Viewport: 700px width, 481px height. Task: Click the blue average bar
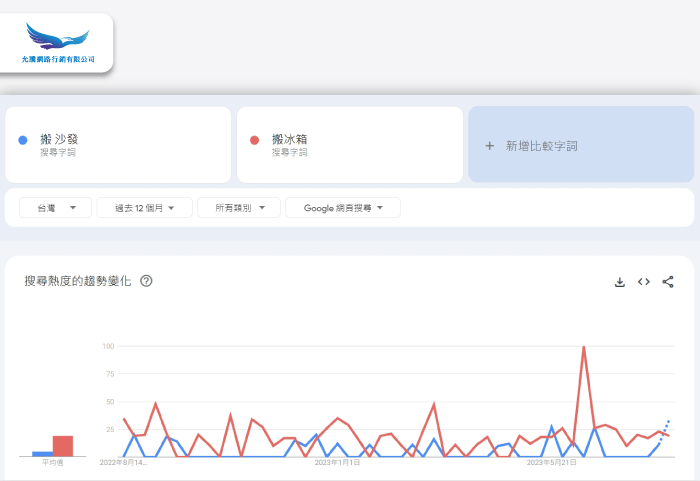(x=42, y=453)
